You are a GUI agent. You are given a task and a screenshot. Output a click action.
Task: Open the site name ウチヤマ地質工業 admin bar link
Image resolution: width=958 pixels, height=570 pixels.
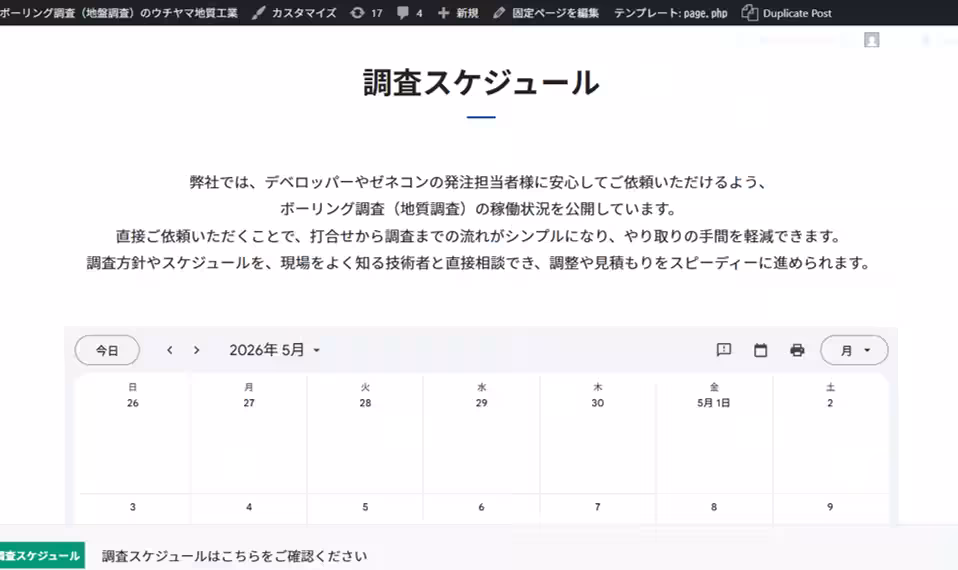[x=119, y=13]
